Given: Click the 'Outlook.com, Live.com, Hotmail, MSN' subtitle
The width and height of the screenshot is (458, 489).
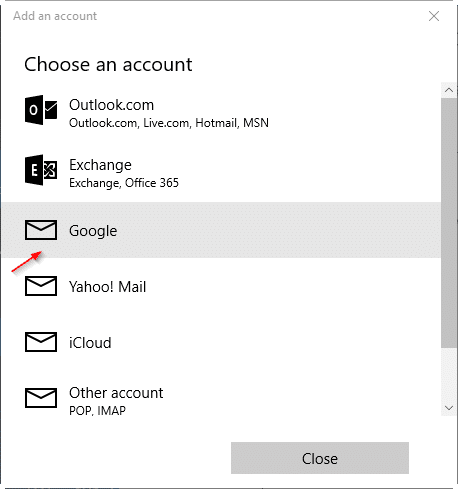Looking at the screenshot, I should pos(169,123).
